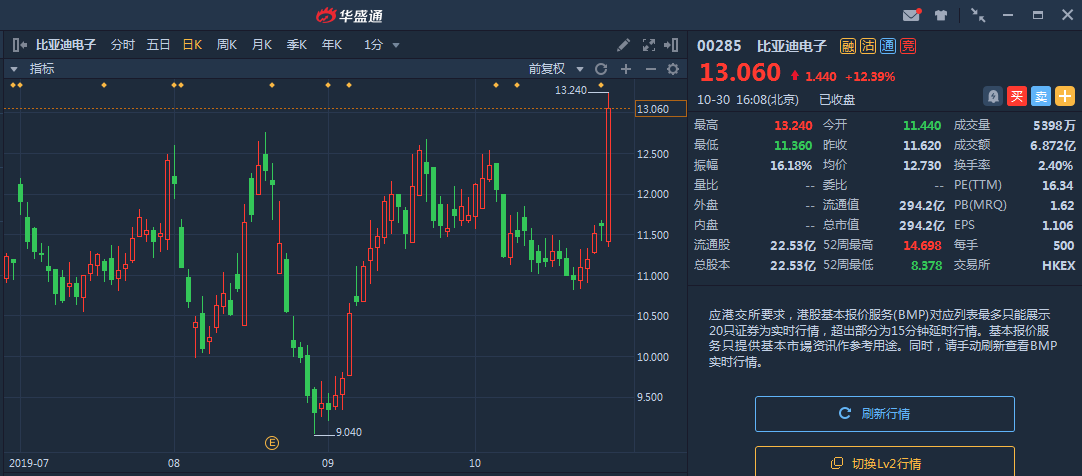Select the 季K quarterly chart tab
The image size is (1082, 476).
tap(297, 46)
